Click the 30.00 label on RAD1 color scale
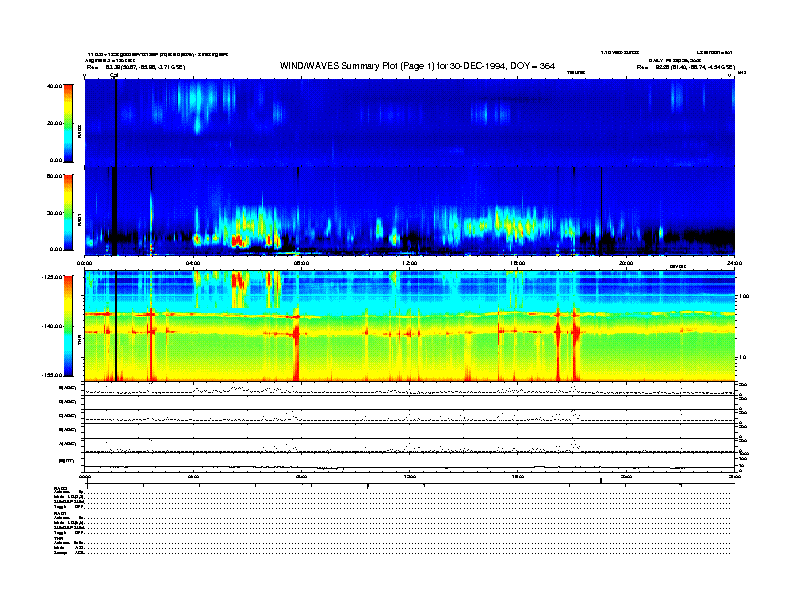The image size is (792, 612). click(x=54, y=213)
